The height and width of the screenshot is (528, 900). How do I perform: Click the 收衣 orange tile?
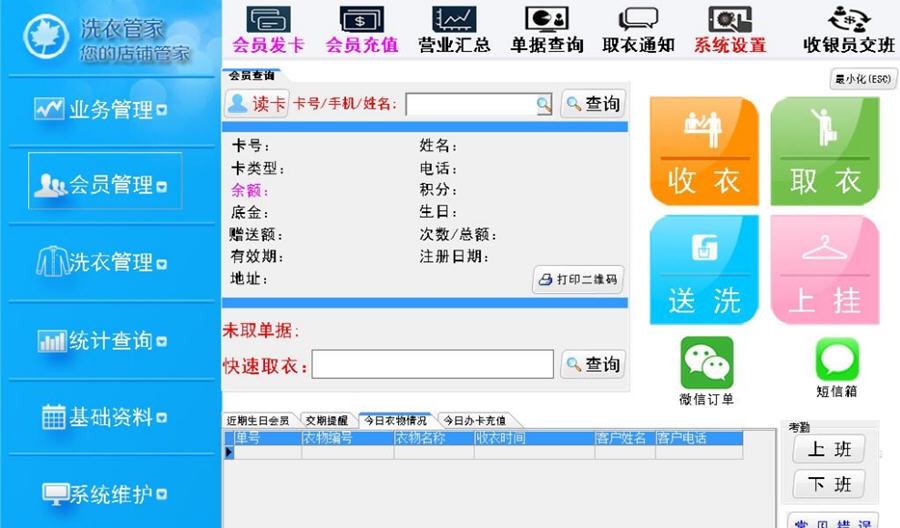(x=704, y=152)
